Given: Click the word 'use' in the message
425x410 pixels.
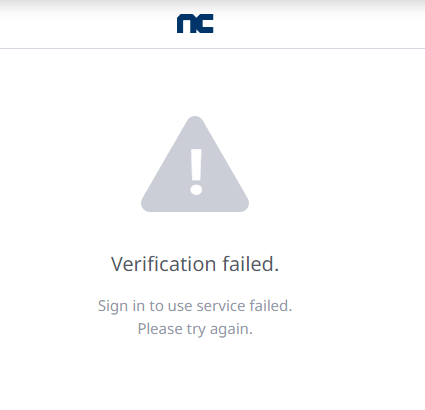Looking at the screenshot, I should pos(180,307).
